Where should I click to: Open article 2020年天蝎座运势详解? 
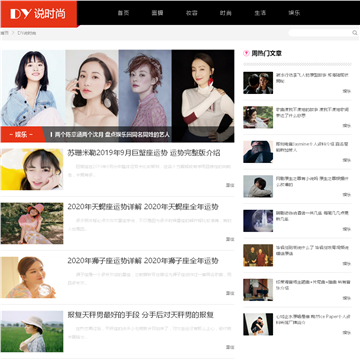click(x=143, y=207)
